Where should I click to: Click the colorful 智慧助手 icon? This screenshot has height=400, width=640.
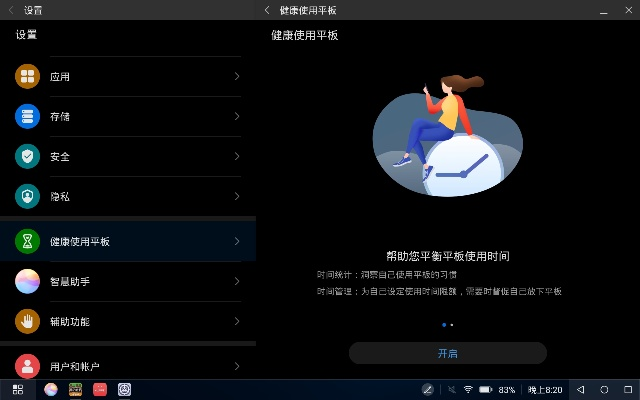click(x=28, y=281)
